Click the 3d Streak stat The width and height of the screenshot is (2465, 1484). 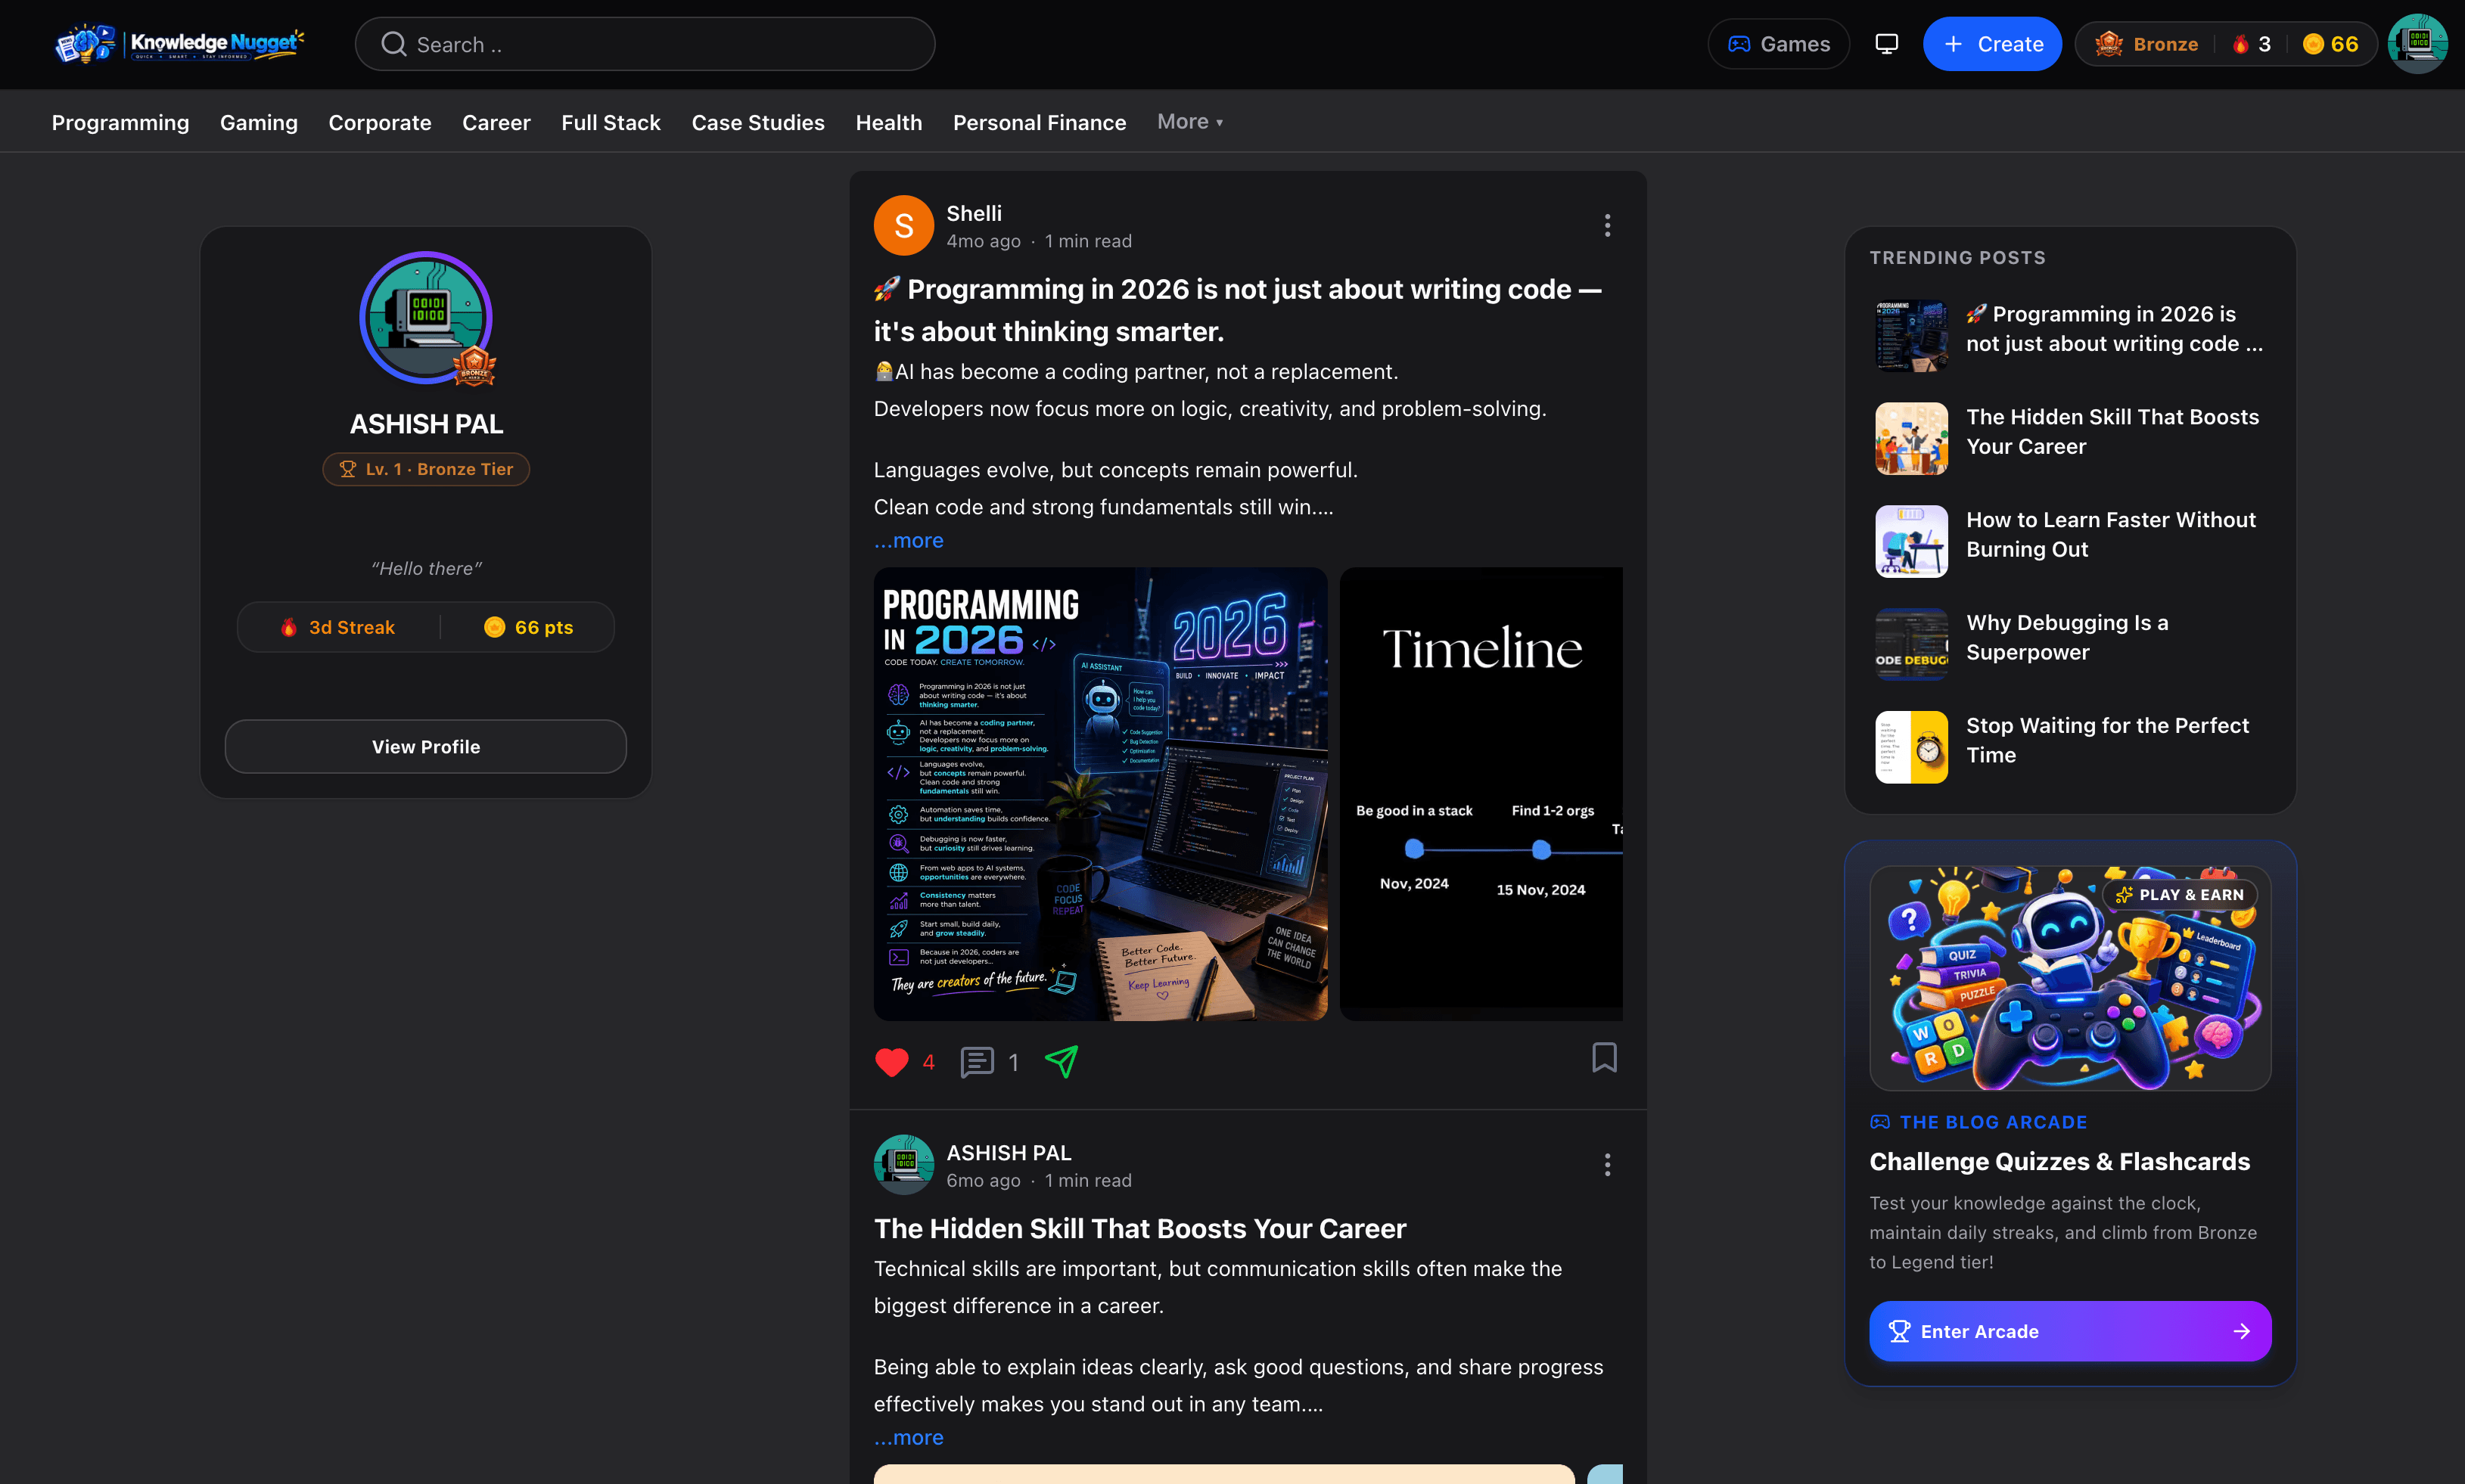338,627
